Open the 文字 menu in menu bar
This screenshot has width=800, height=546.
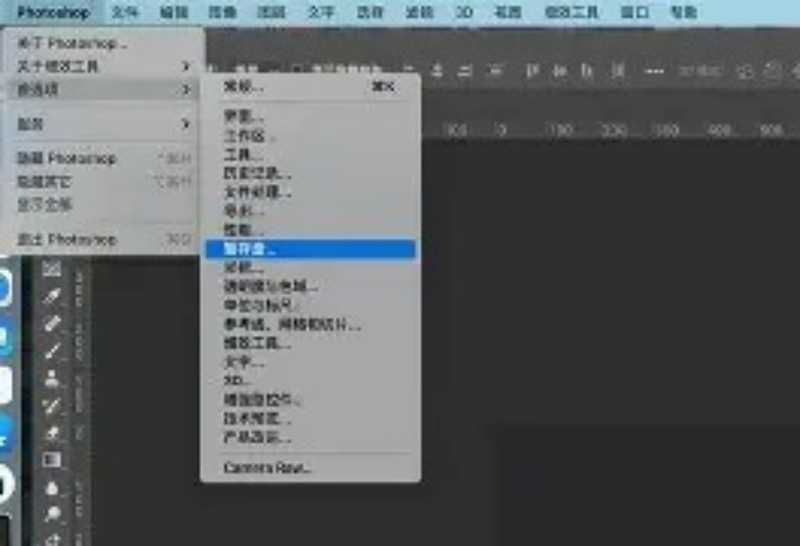click(x=320, y=12)
